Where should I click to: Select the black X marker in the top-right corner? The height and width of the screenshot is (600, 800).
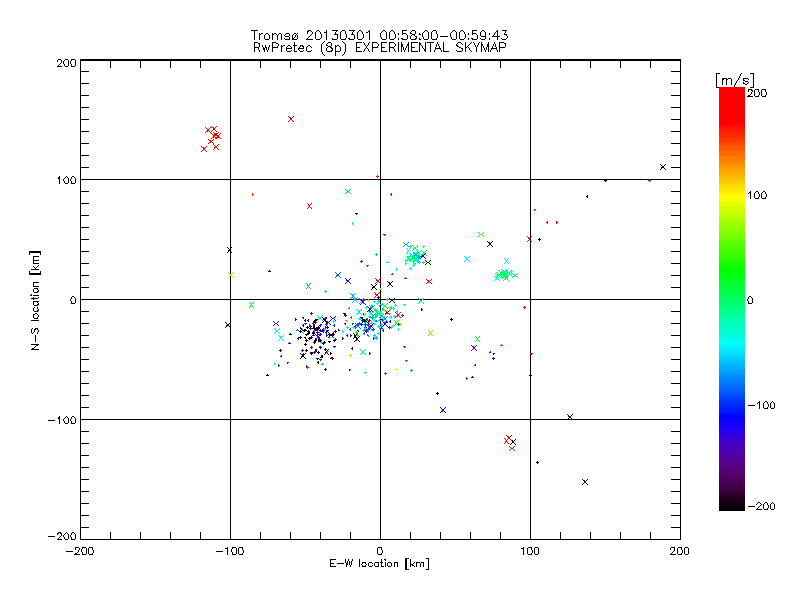663,167
